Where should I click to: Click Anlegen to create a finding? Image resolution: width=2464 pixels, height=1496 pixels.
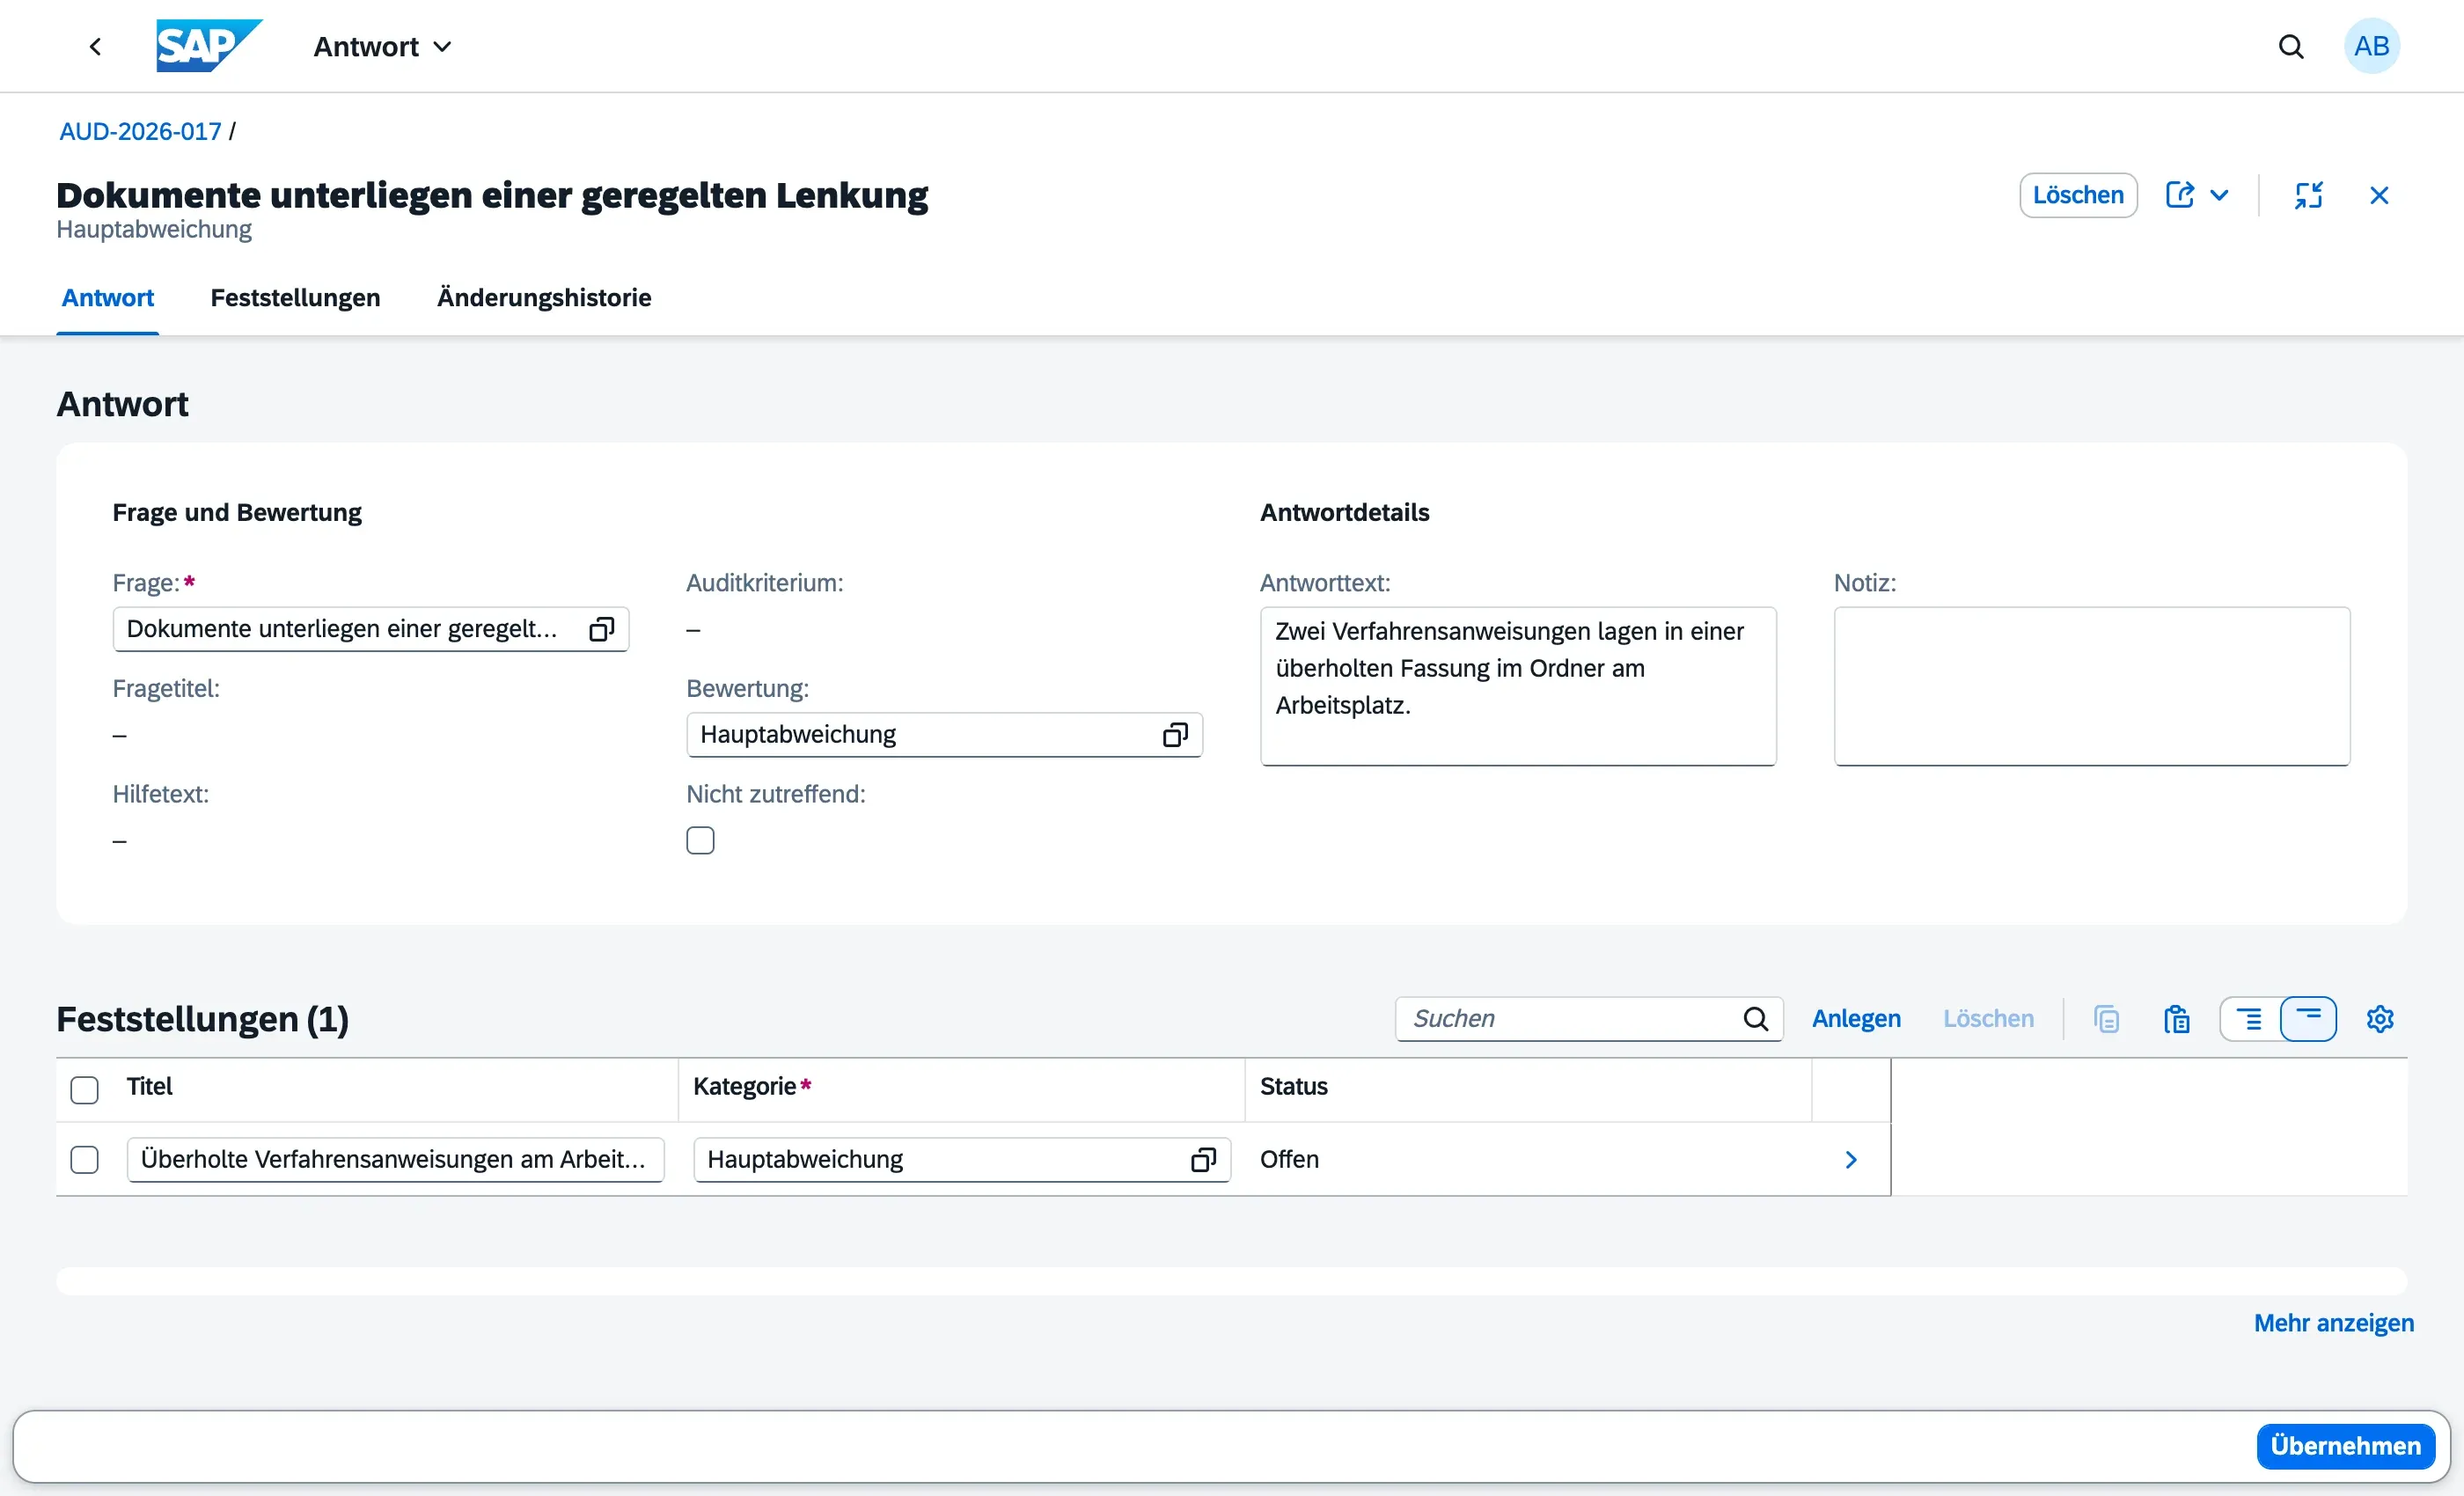(x=1856, y=1019)
